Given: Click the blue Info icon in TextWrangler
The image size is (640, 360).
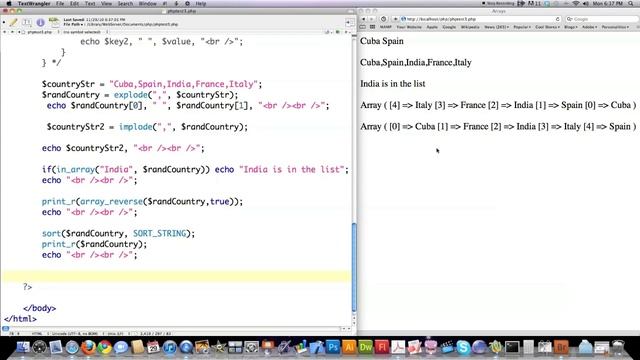Looking at the screenshot, I should click(x=40, y=22).
